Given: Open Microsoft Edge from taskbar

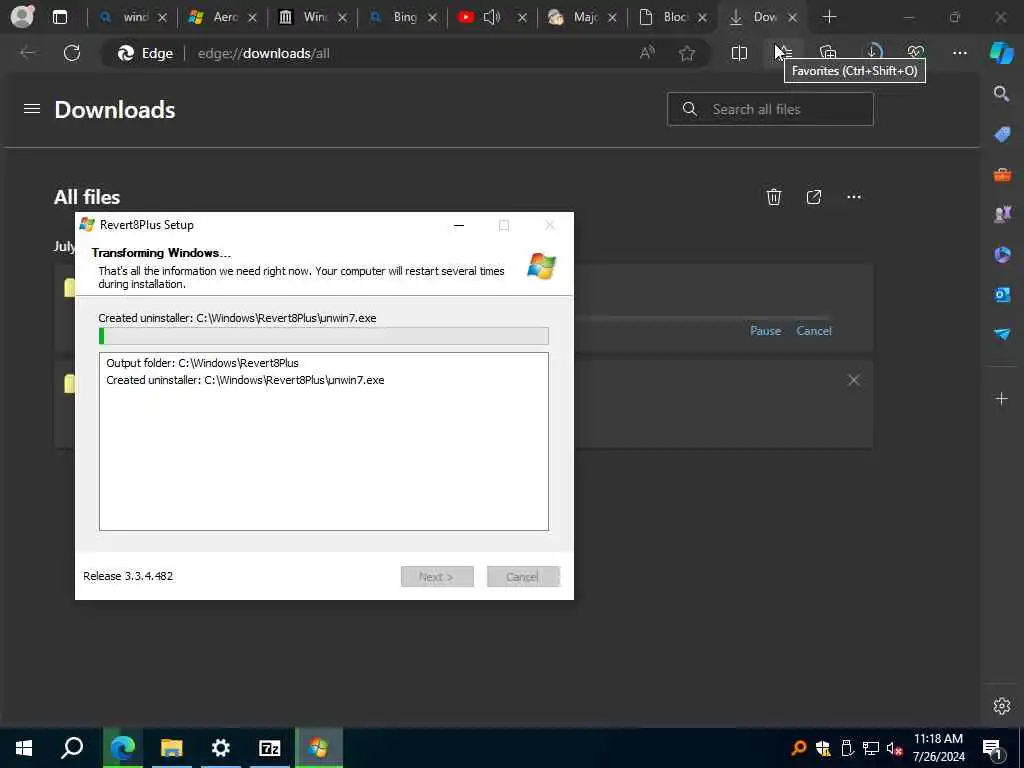Looking at the screenshot, I should click(x=122, y=748).
